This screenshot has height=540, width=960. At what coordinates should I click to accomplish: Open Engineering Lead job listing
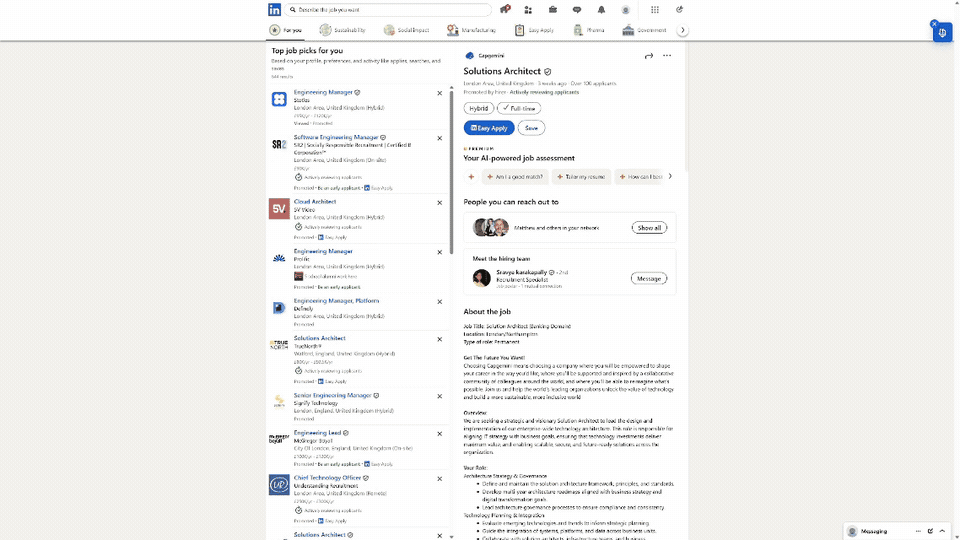pyautogui.click(x=317, y=432)
